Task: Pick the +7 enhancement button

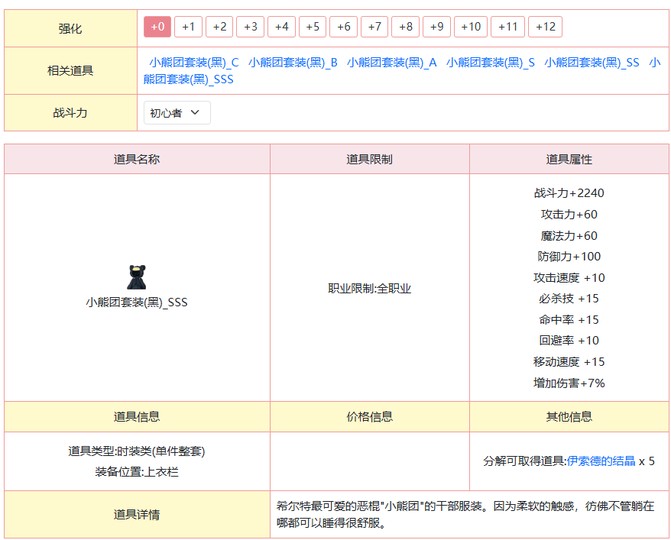Action: point(375,27)
